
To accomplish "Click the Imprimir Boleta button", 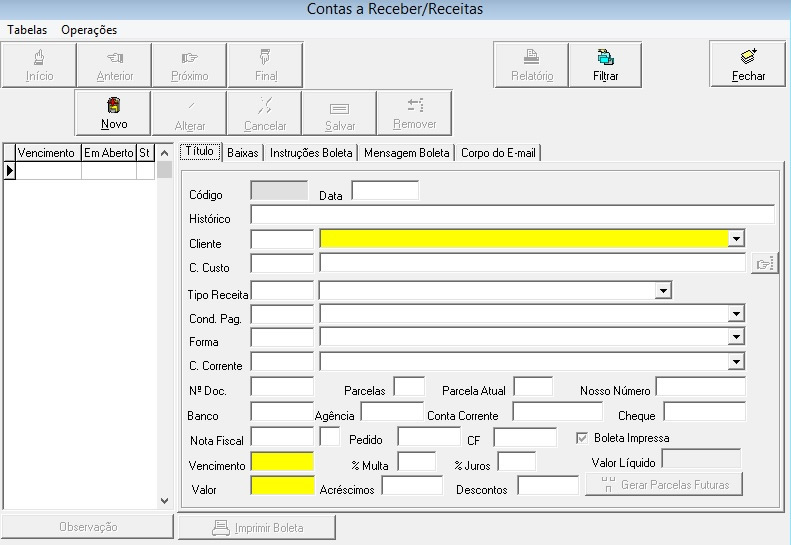I will click(257, 528).
